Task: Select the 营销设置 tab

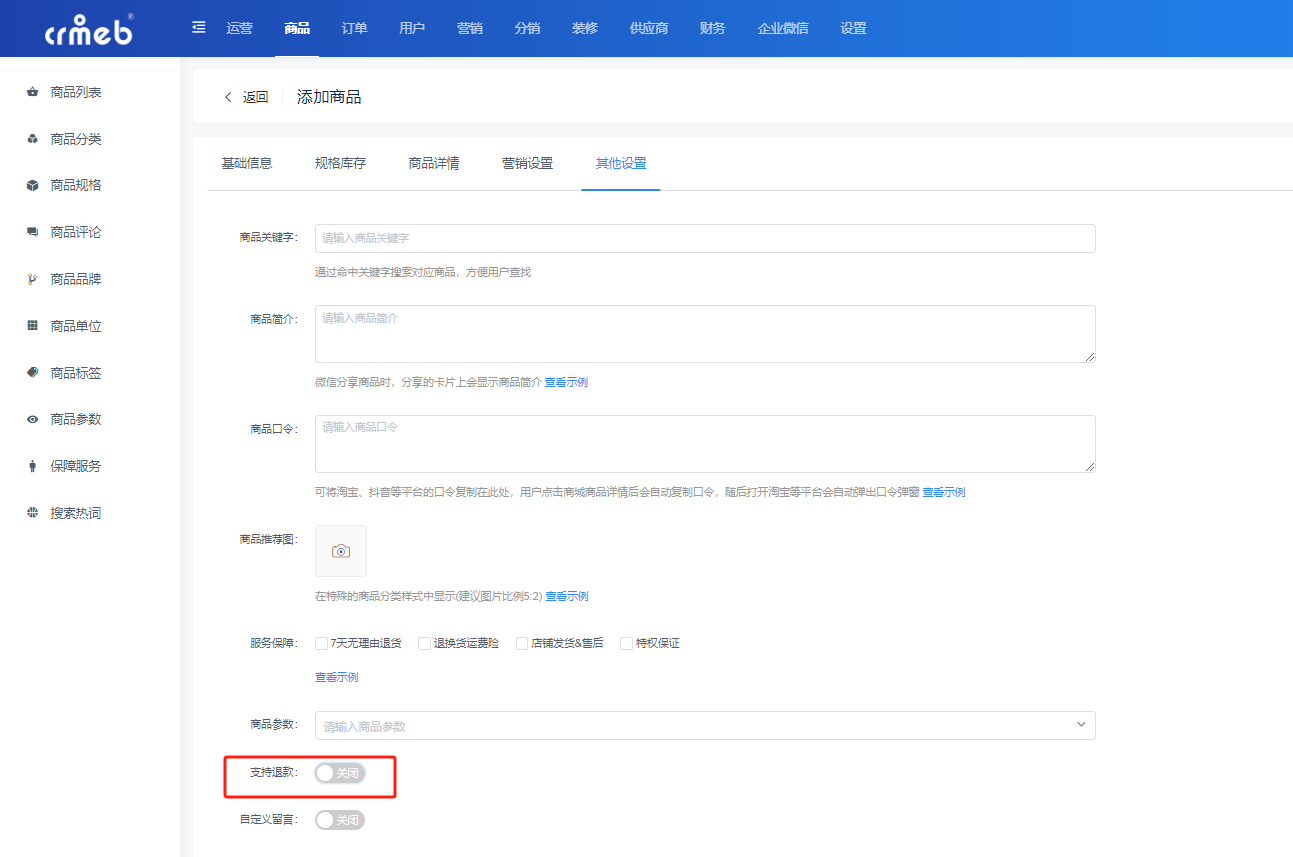Action: coord(527,163)
